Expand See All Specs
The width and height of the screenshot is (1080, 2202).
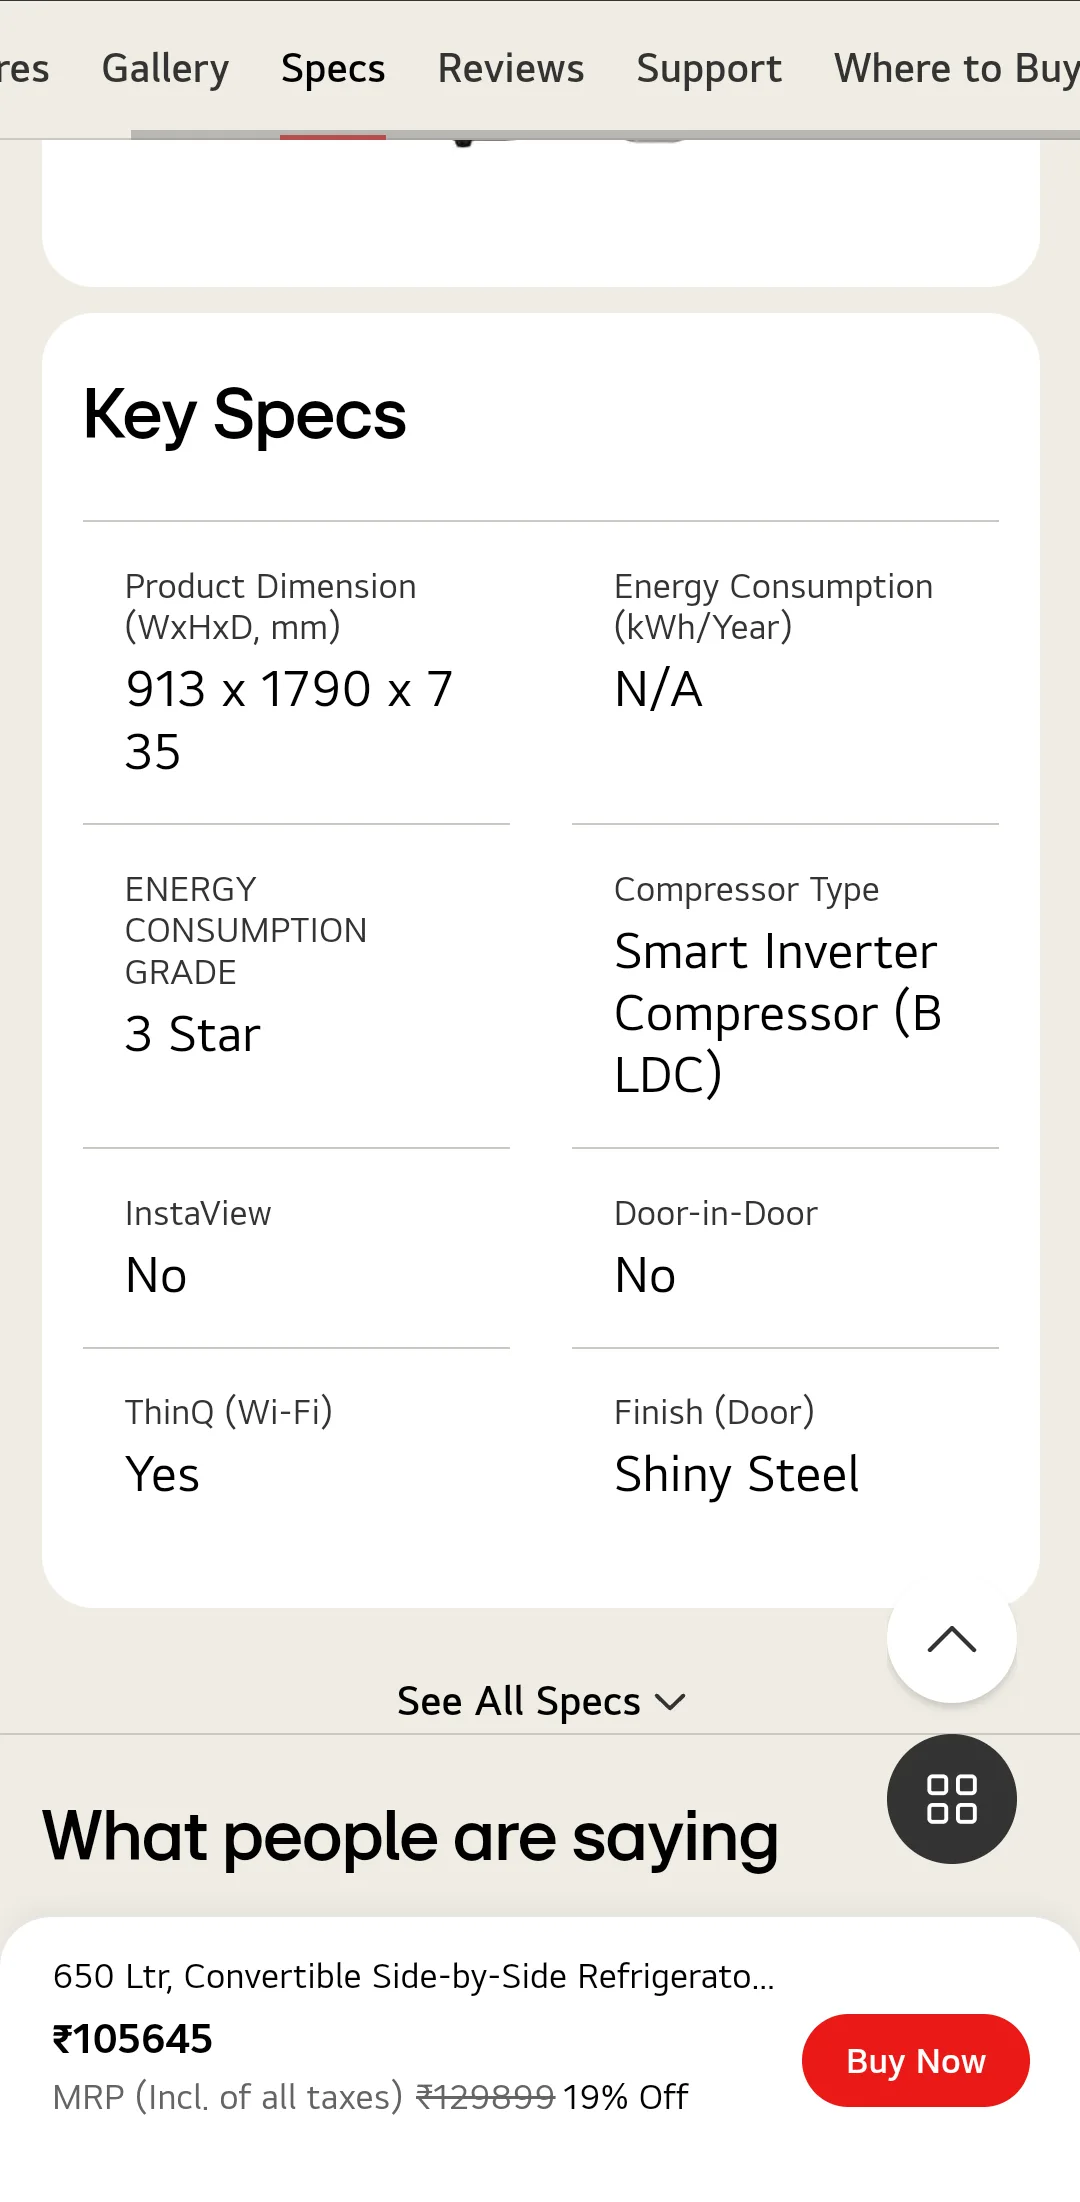(x=540, y=1701)
